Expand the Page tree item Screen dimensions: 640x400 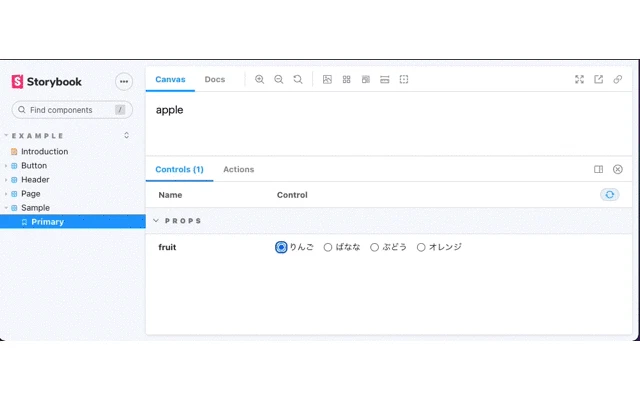6,194
